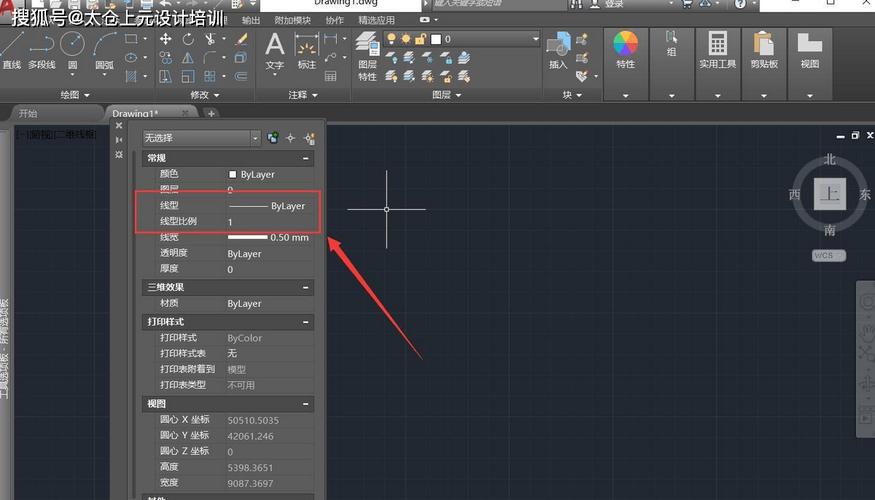Click the new drawing tab plus button
Viewport: 875px width, 500px height.
click(x=211, y=113)
